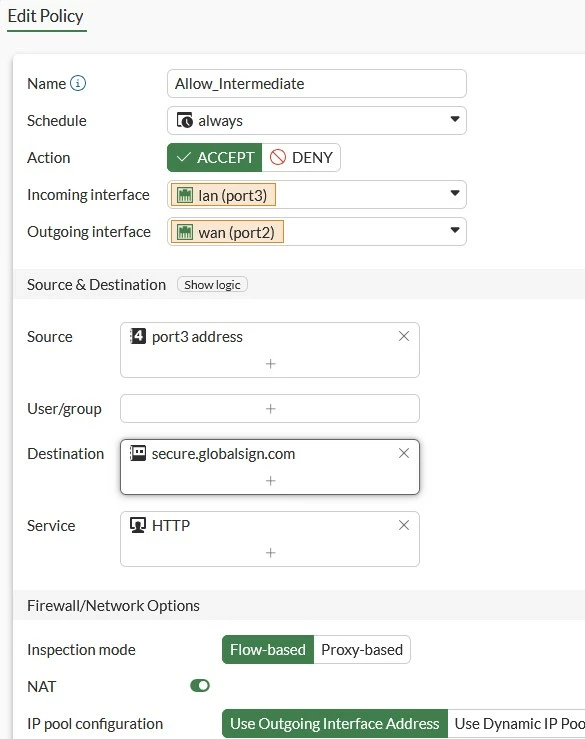Image resolution: width=585 pixels, height=739 pixels.
Task: Click the info icon next to Name
Action: coord(78,83)
